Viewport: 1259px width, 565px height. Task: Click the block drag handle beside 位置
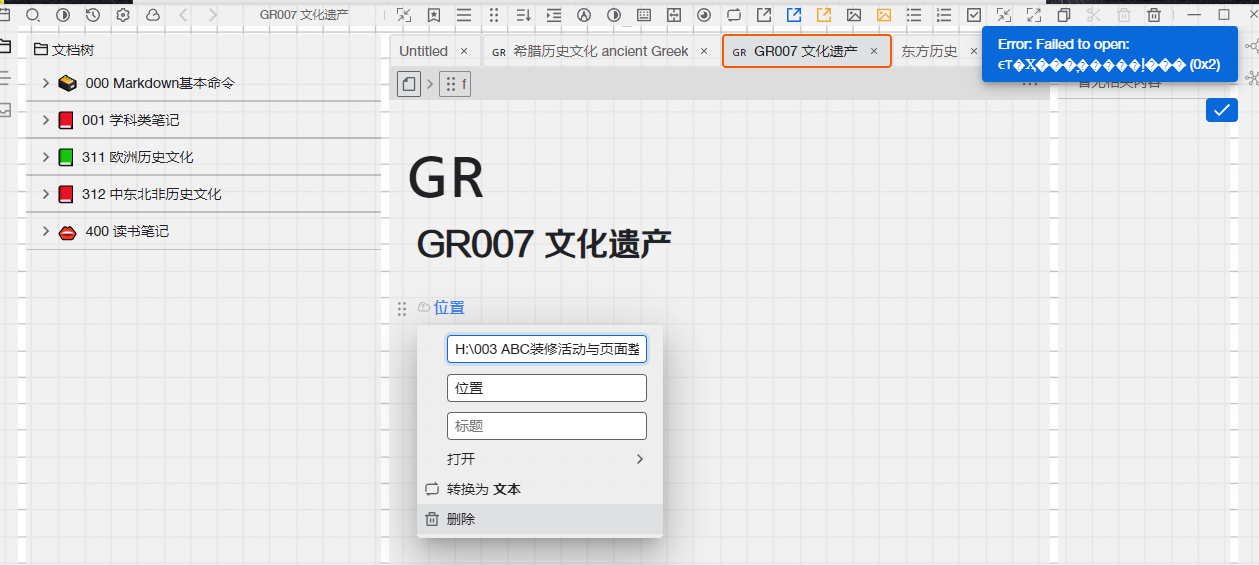coord(402,309)
